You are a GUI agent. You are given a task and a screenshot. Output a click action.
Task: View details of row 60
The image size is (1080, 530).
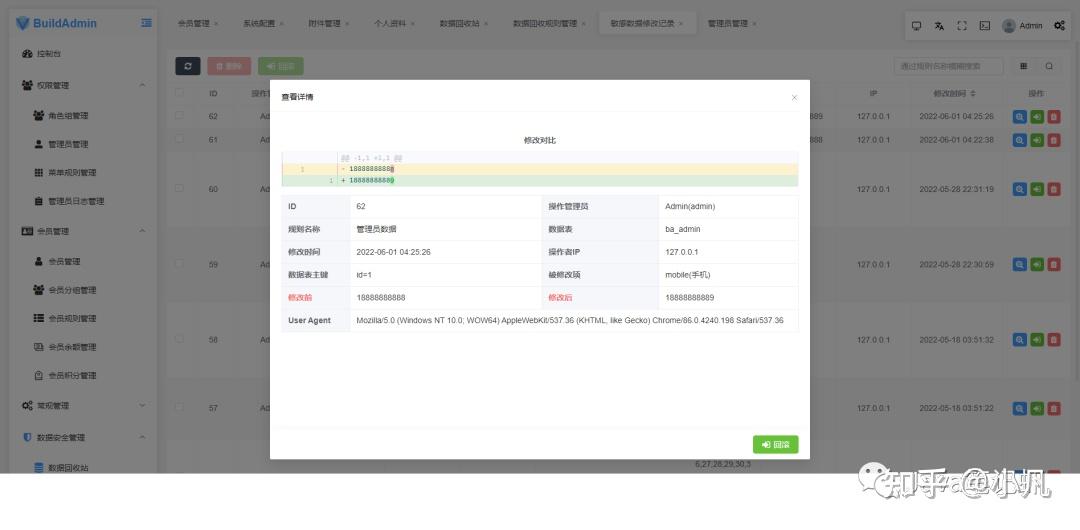click(1019, 189)
